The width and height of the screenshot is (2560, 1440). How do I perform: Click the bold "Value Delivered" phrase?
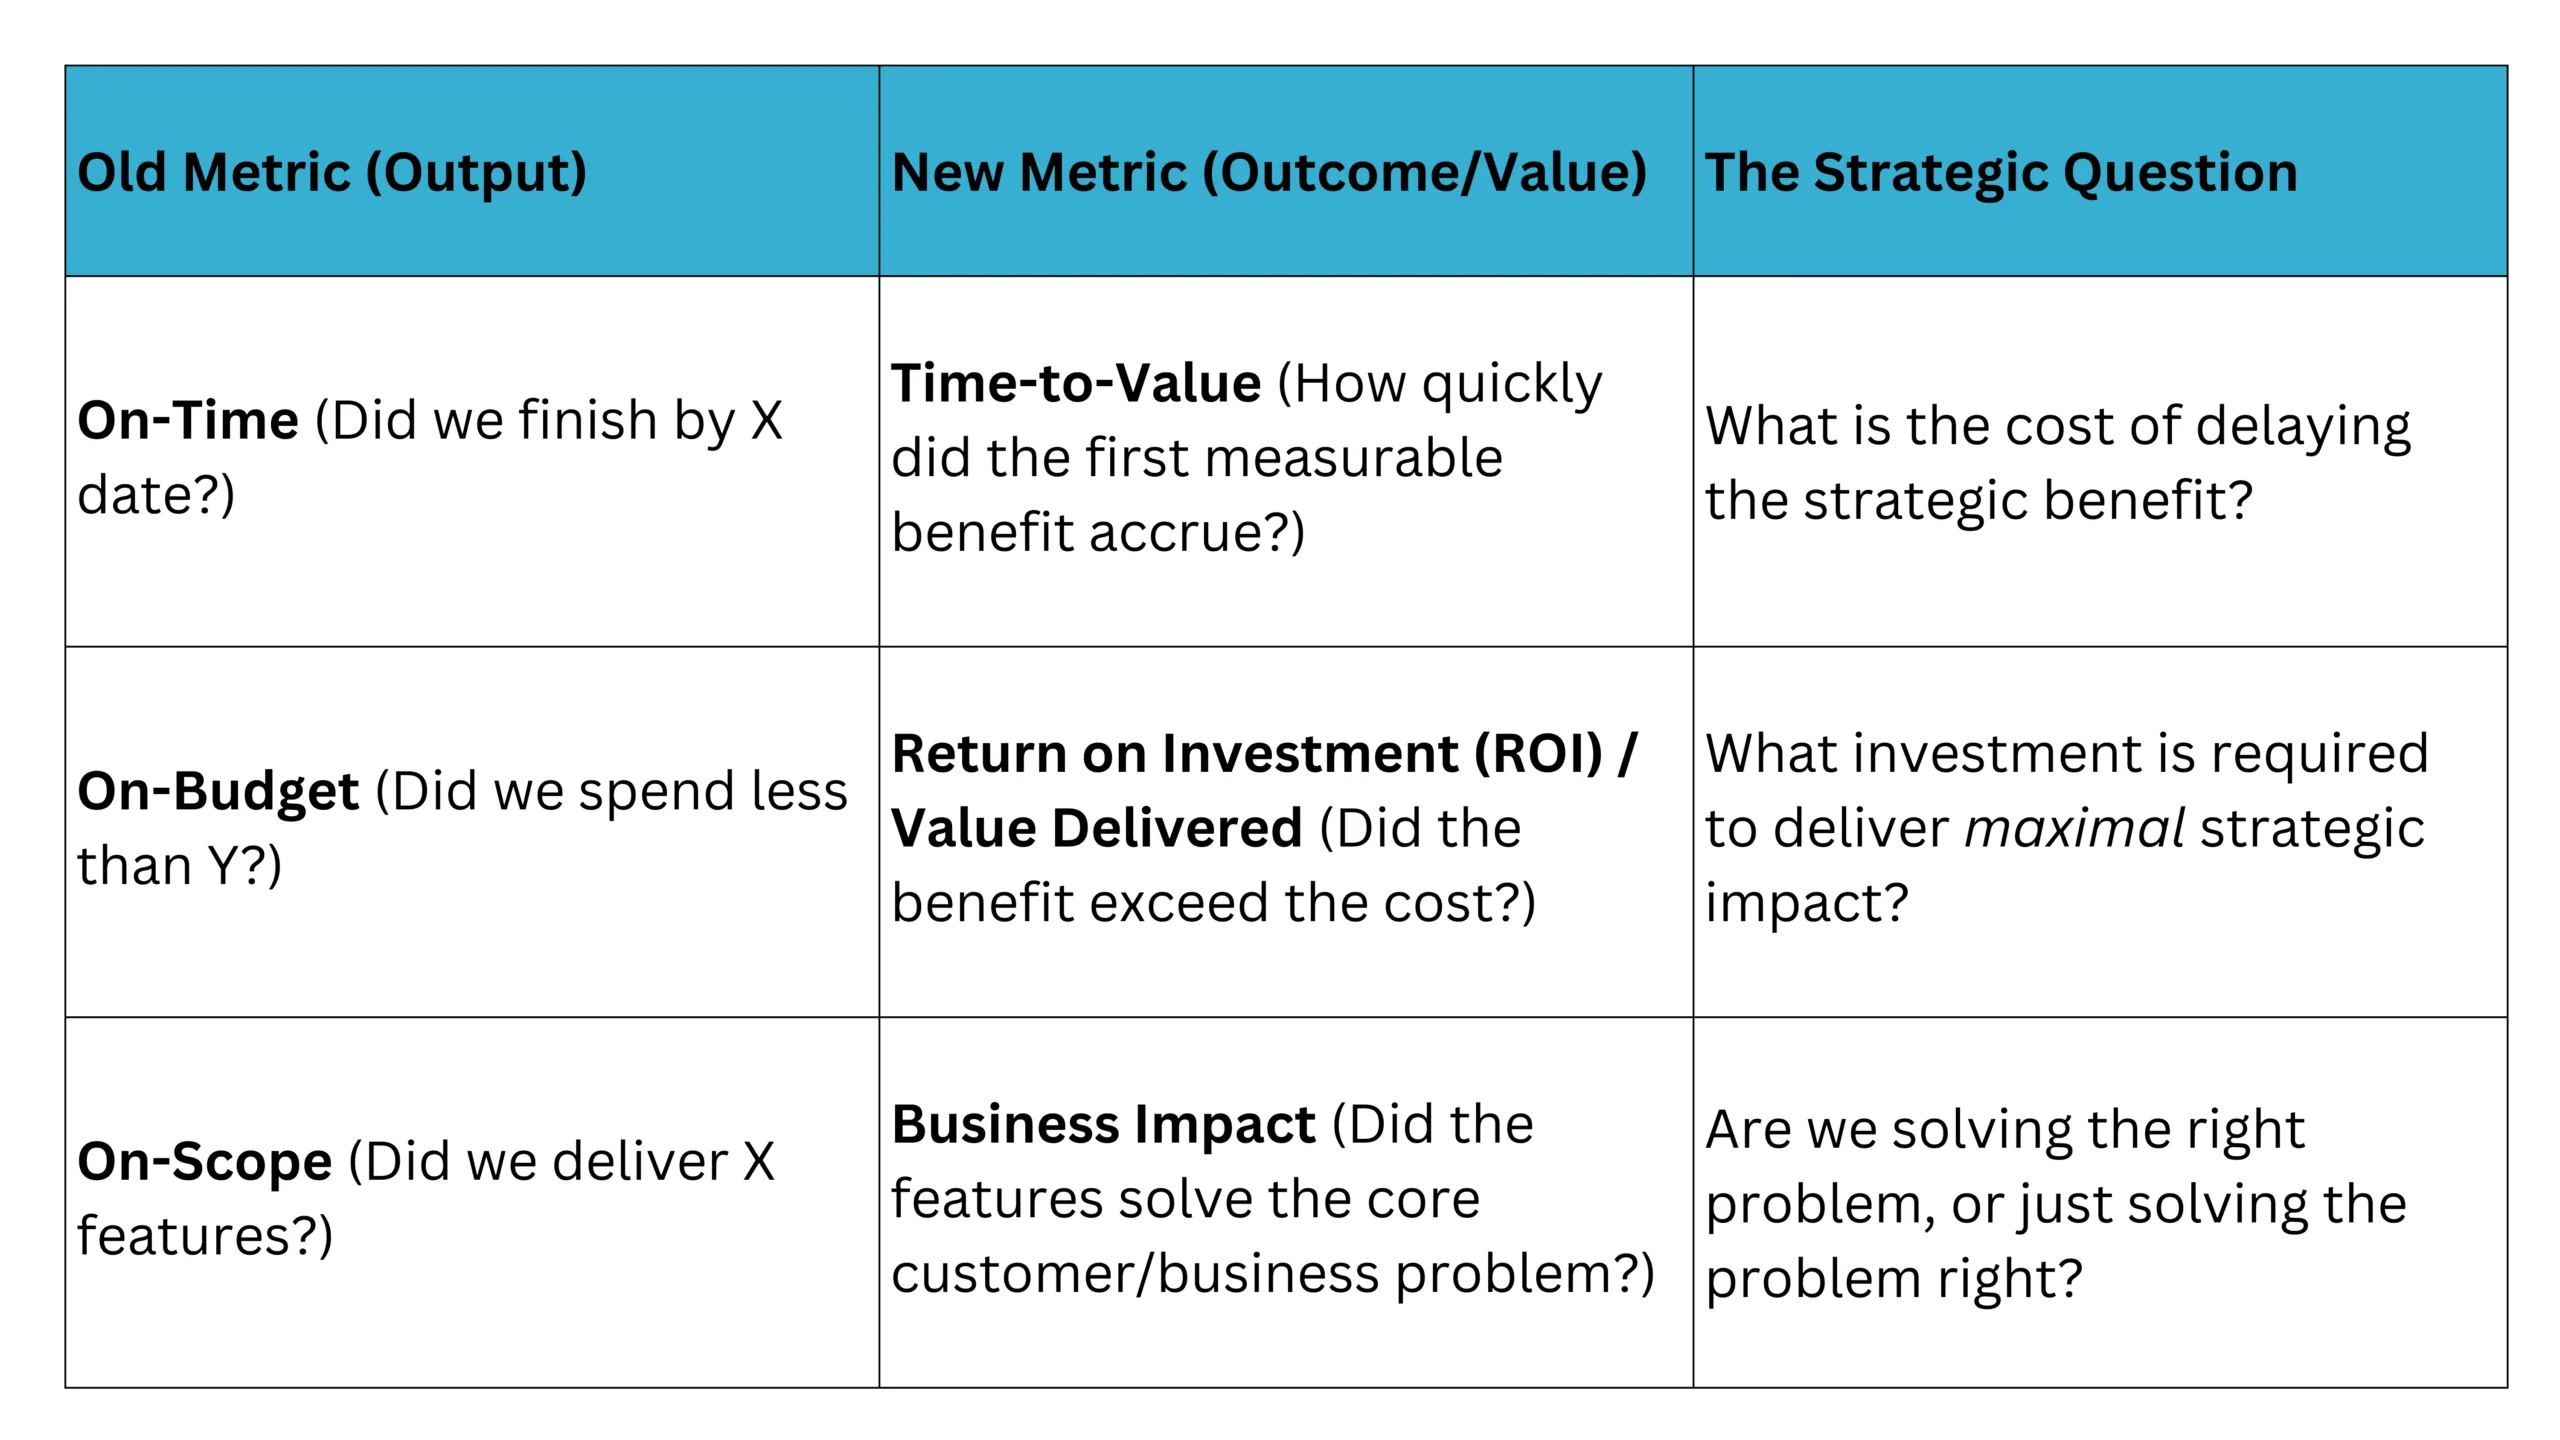pos(1097,829)
